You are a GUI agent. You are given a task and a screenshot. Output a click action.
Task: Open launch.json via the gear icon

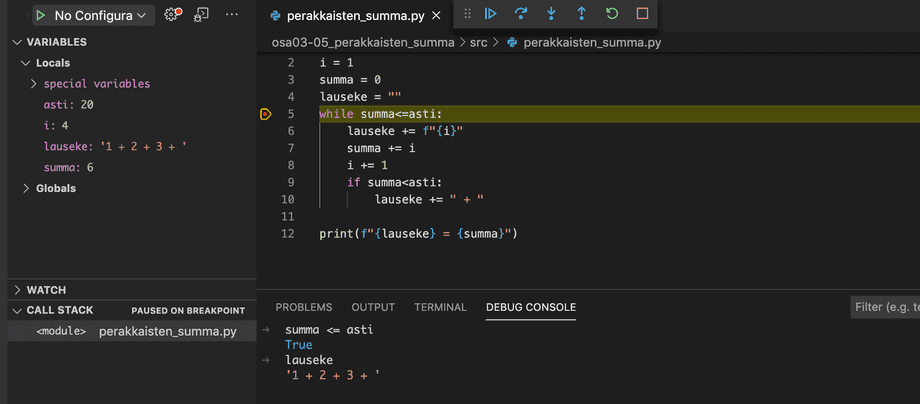point(173,15)
